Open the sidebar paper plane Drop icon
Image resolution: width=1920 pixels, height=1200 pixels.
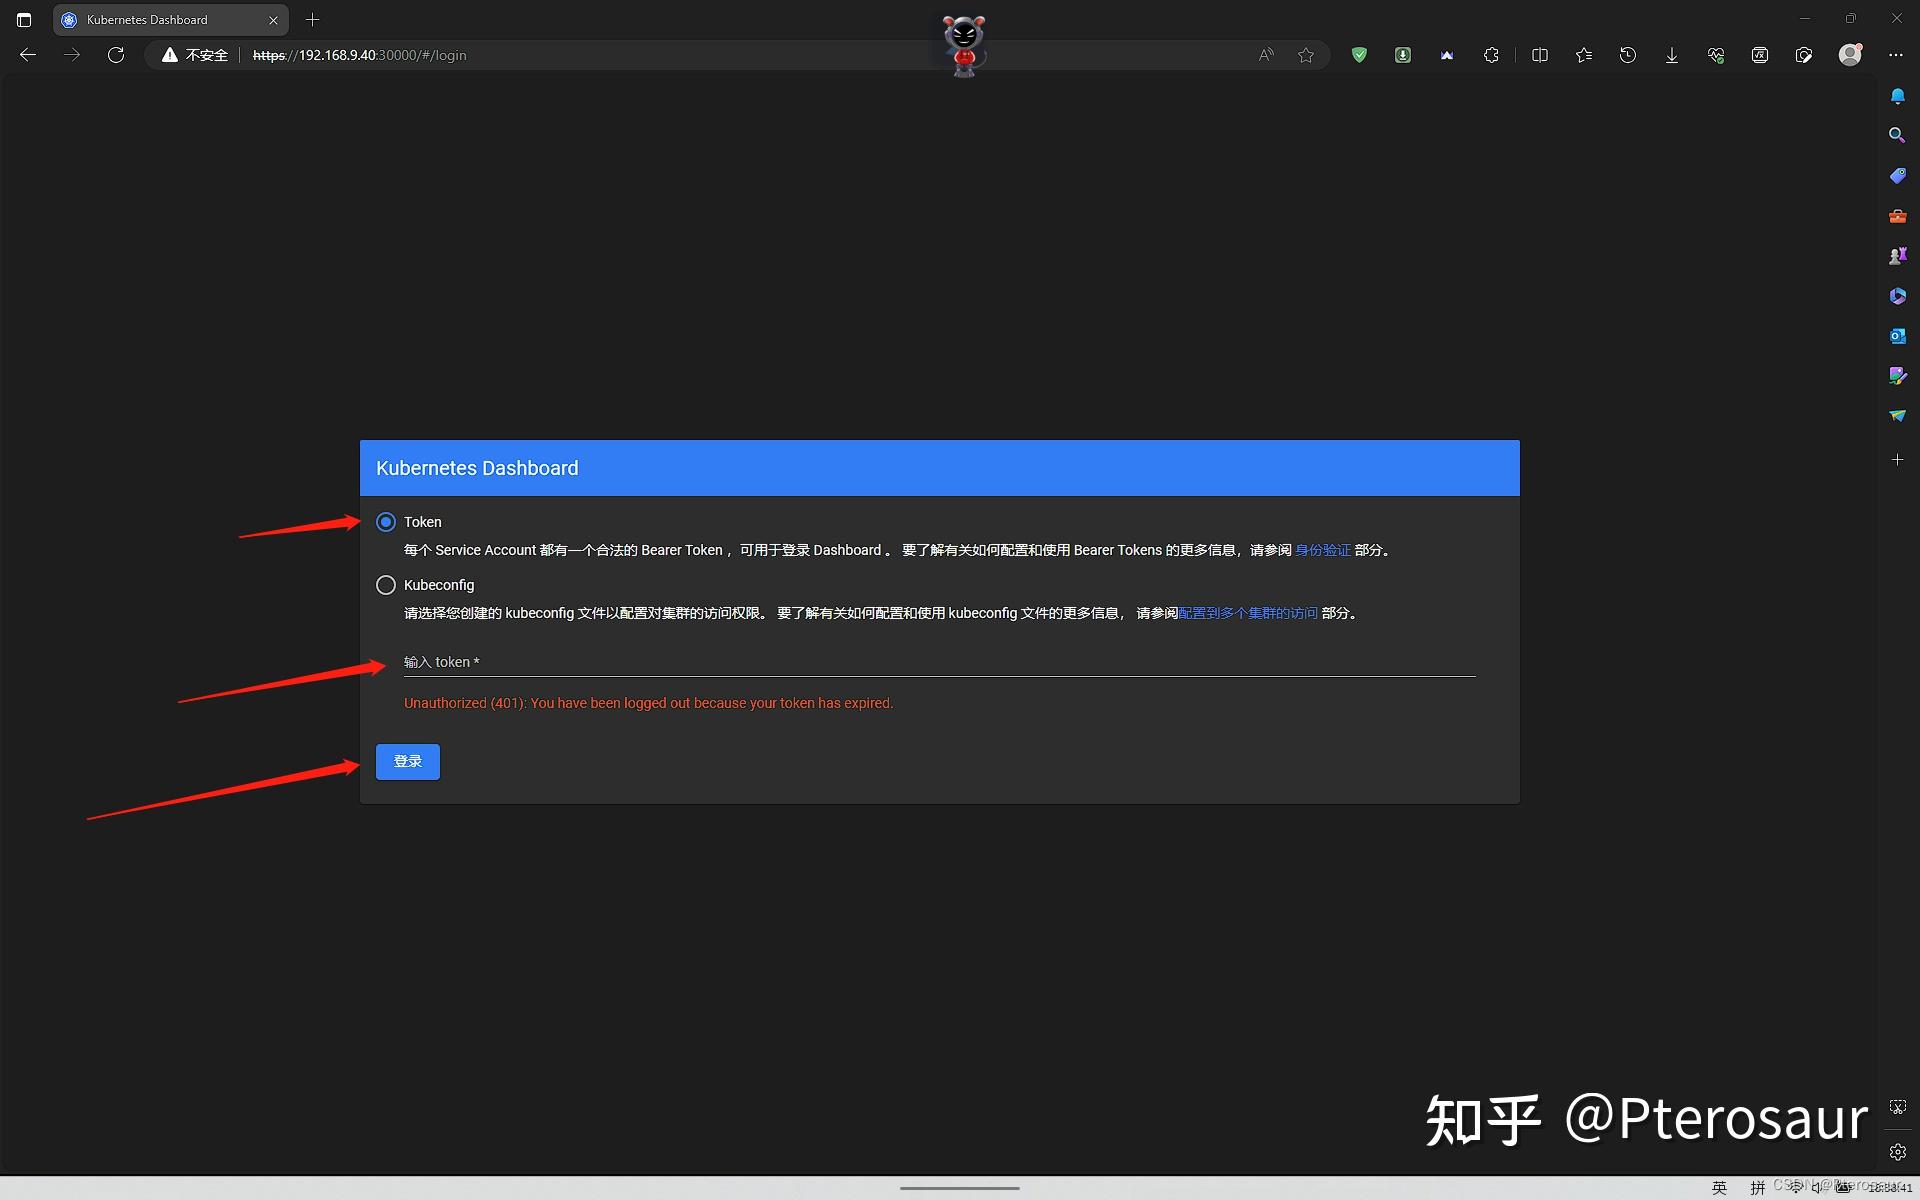pyautogui.click(x=1897, y=415)
